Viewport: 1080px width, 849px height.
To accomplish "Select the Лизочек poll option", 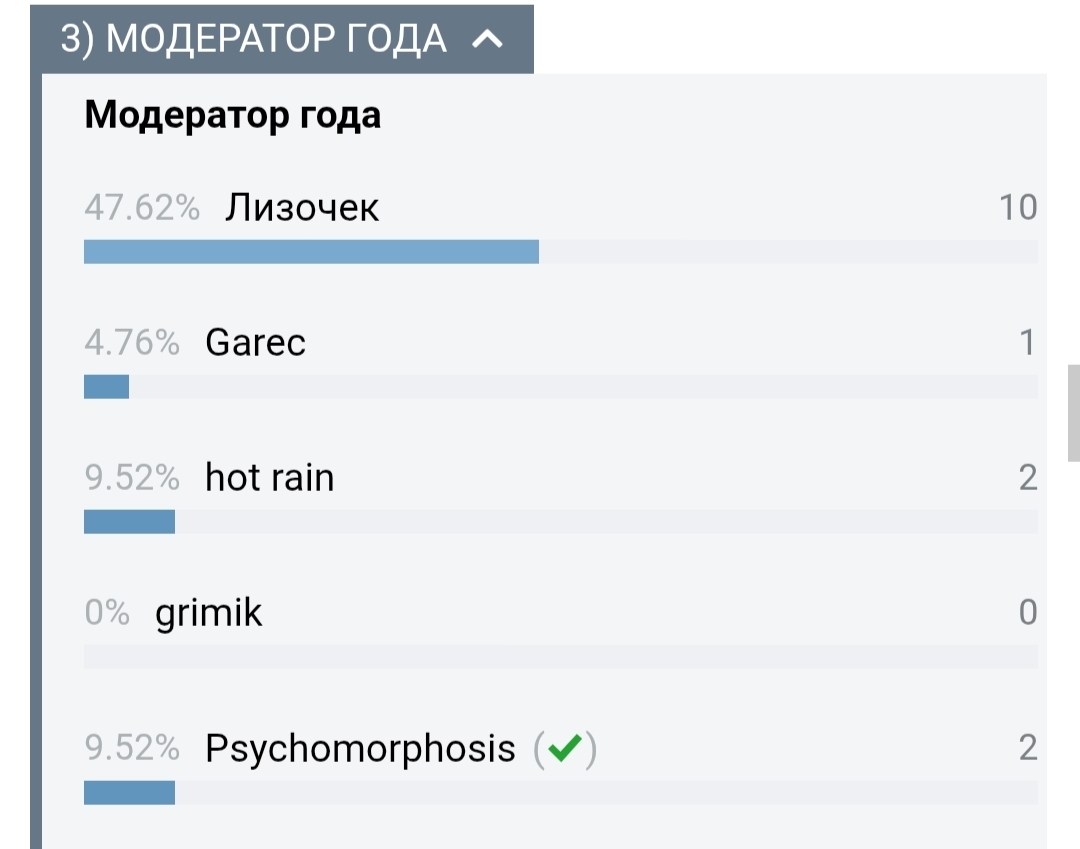I will 302,208.
